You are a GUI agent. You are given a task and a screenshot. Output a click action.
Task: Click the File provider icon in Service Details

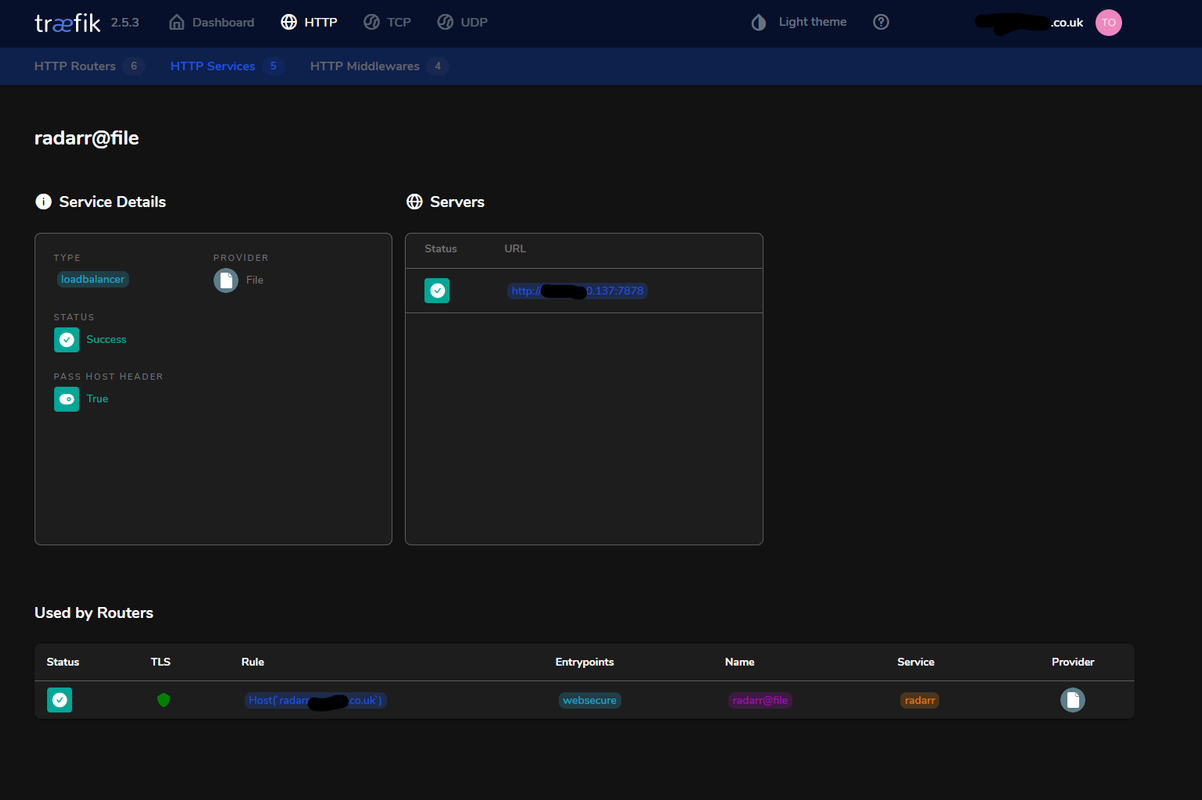(x=226, y=280)
